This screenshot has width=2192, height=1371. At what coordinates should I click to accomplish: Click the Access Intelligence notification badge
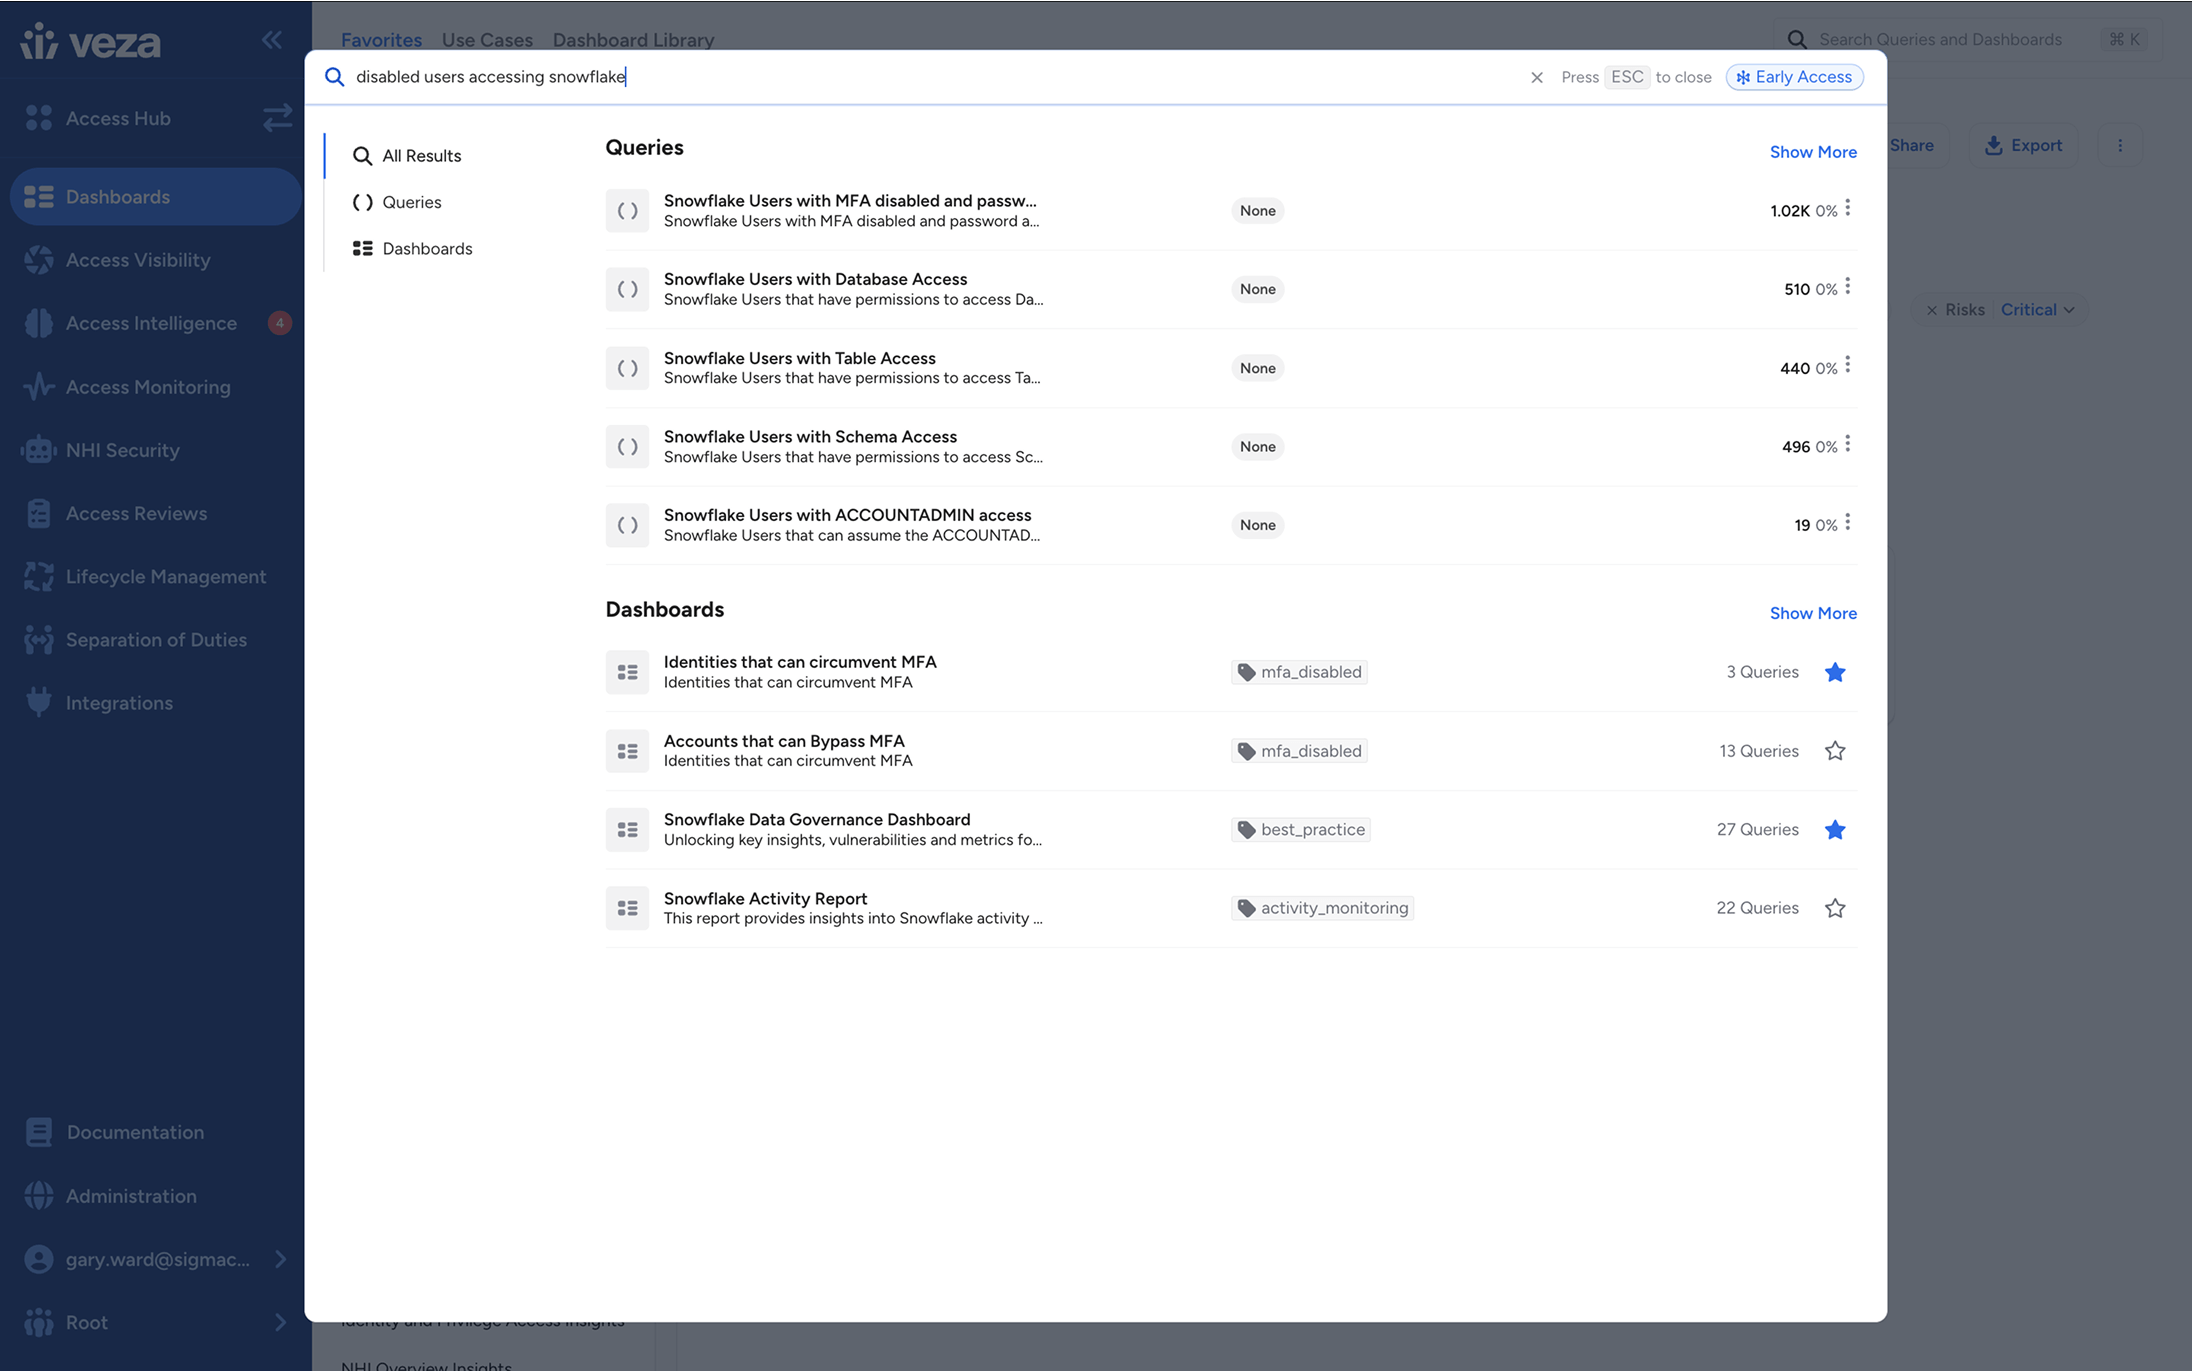(x=280, y=323)
